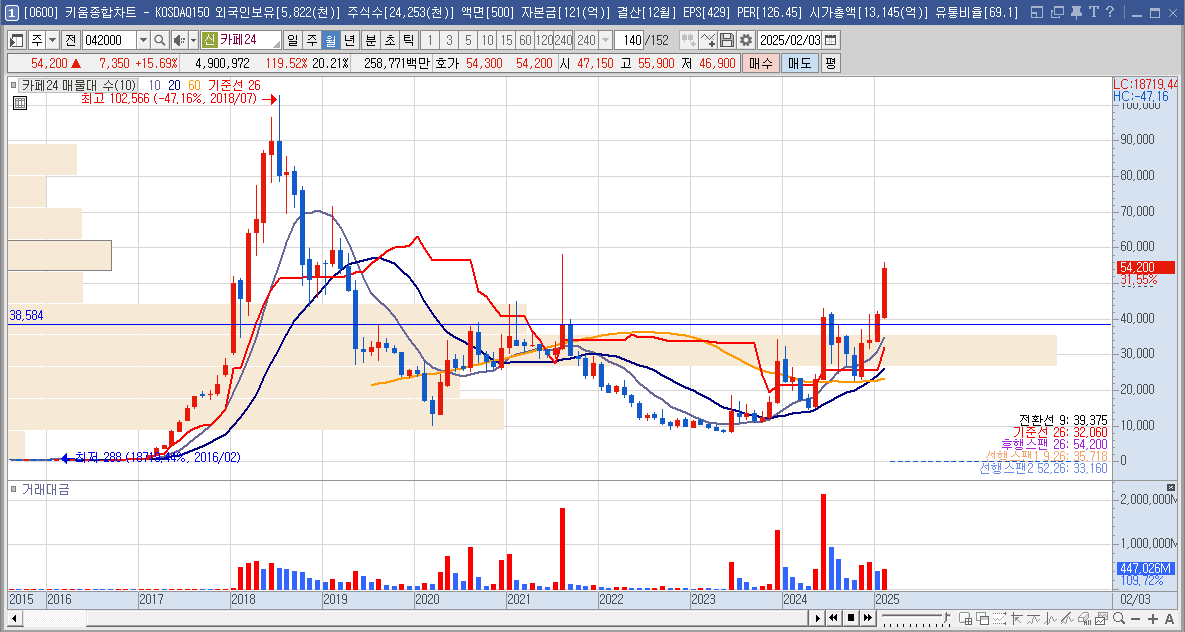Select the 120 interval button
Image resolution: width=1185 pixels, height=632 pixels.
544,40
